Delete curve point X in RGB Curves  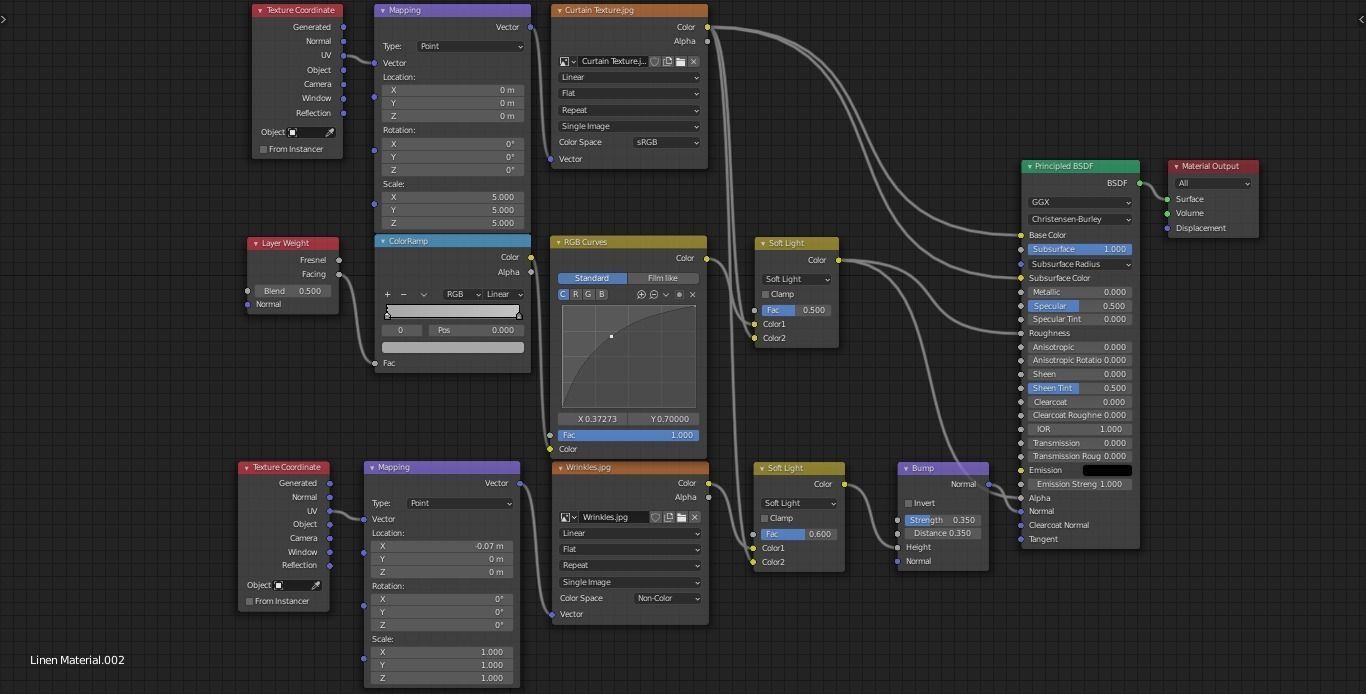point(693,295)
